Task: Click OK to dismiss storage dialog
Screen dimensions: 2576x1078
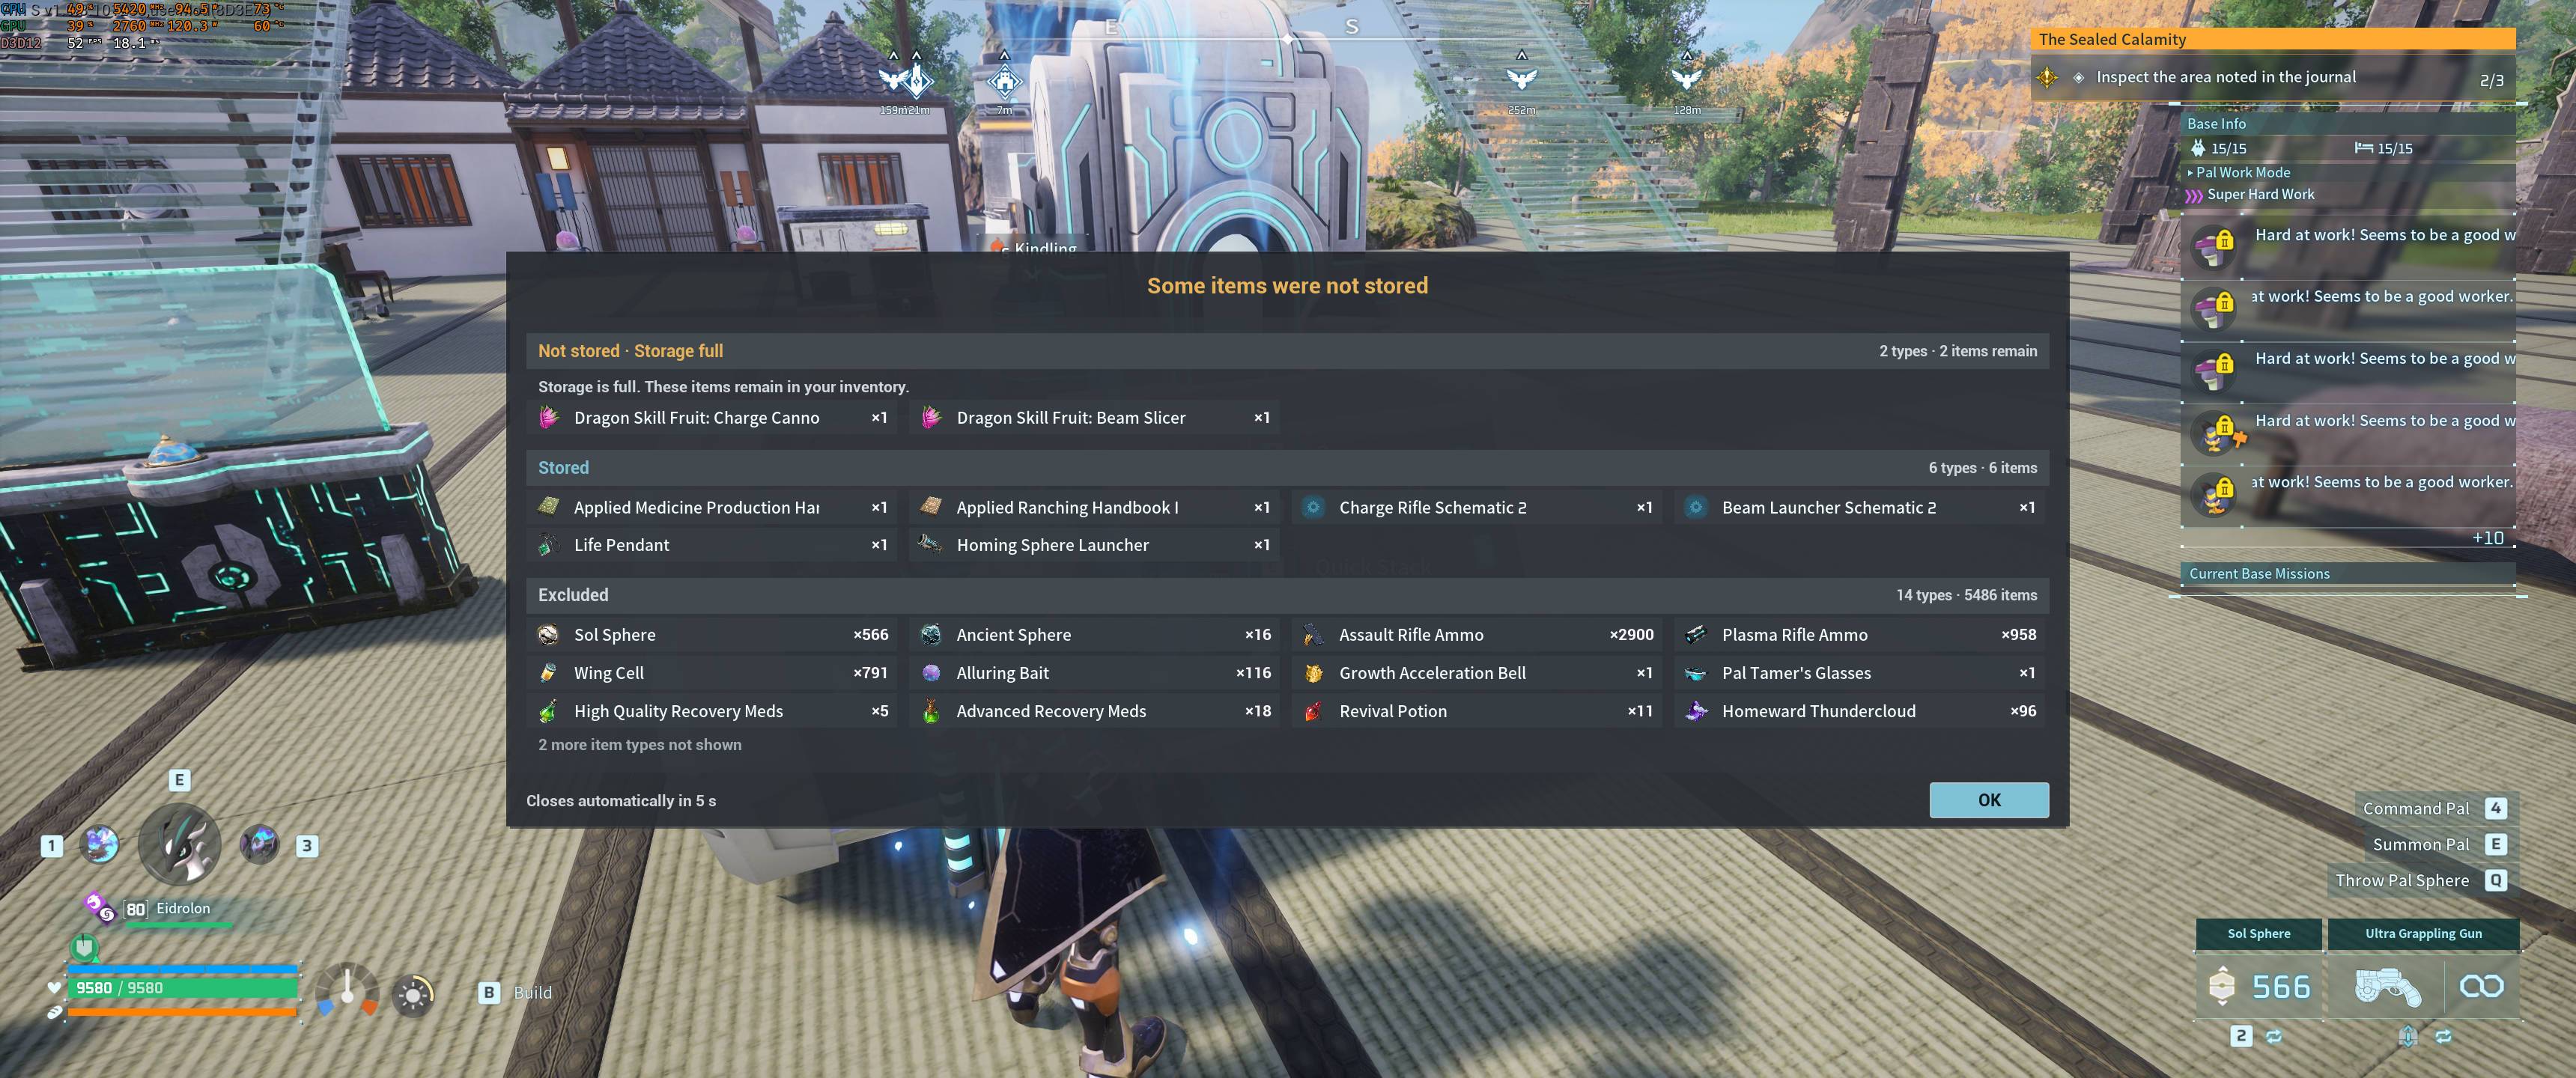Action: (1988, 800)
